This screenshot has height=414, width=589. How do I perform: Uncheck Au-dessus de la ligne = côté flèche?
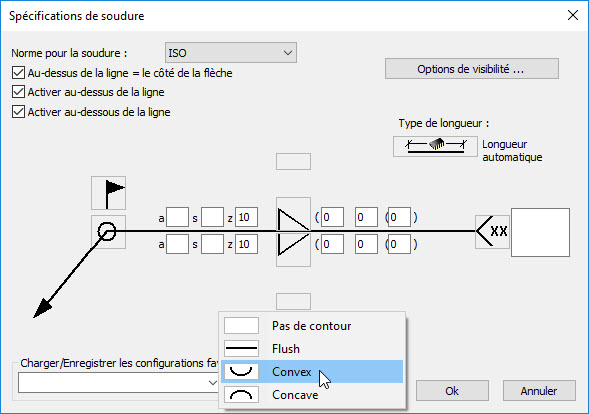tap(18, 73)
